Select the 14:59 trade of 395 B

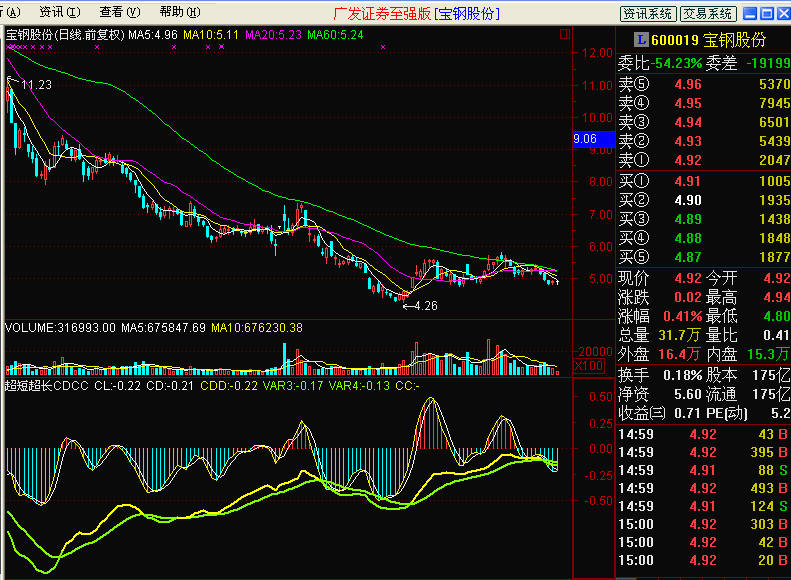click(704, 452)
